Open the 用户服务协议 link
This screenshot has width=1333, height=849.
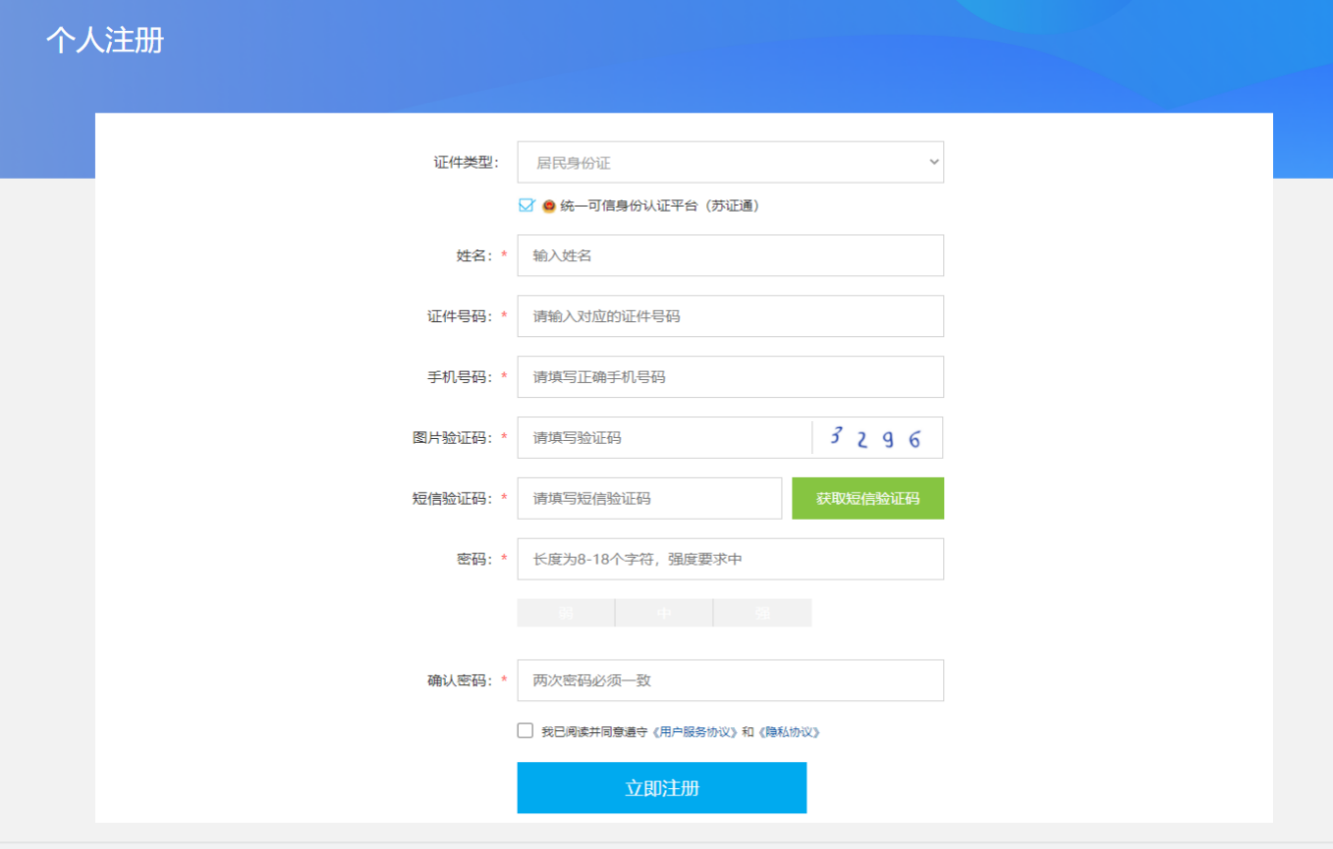[693, 731]
